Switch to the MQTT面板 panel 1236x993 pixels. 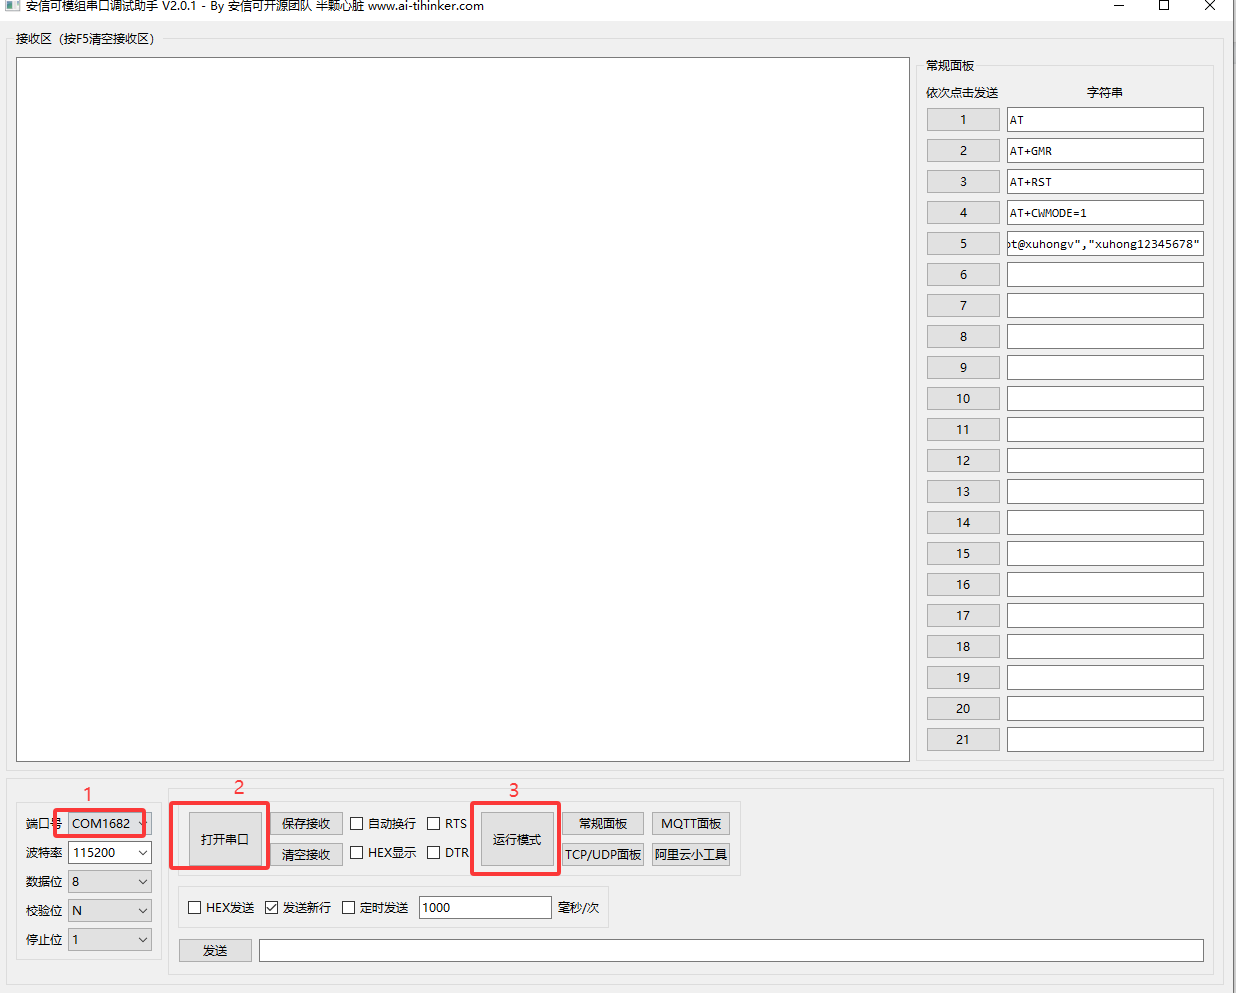click(x=690, y=823)
